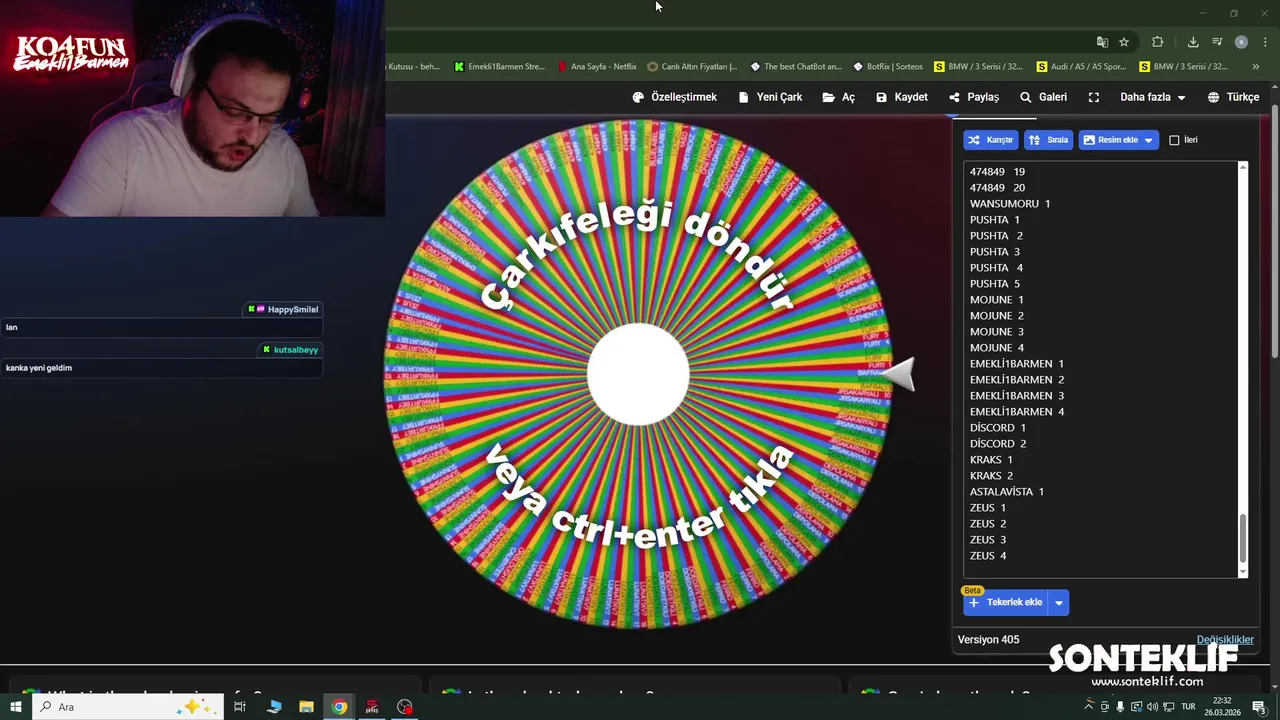Select the 'KRAKS 1' entry line

991,460
